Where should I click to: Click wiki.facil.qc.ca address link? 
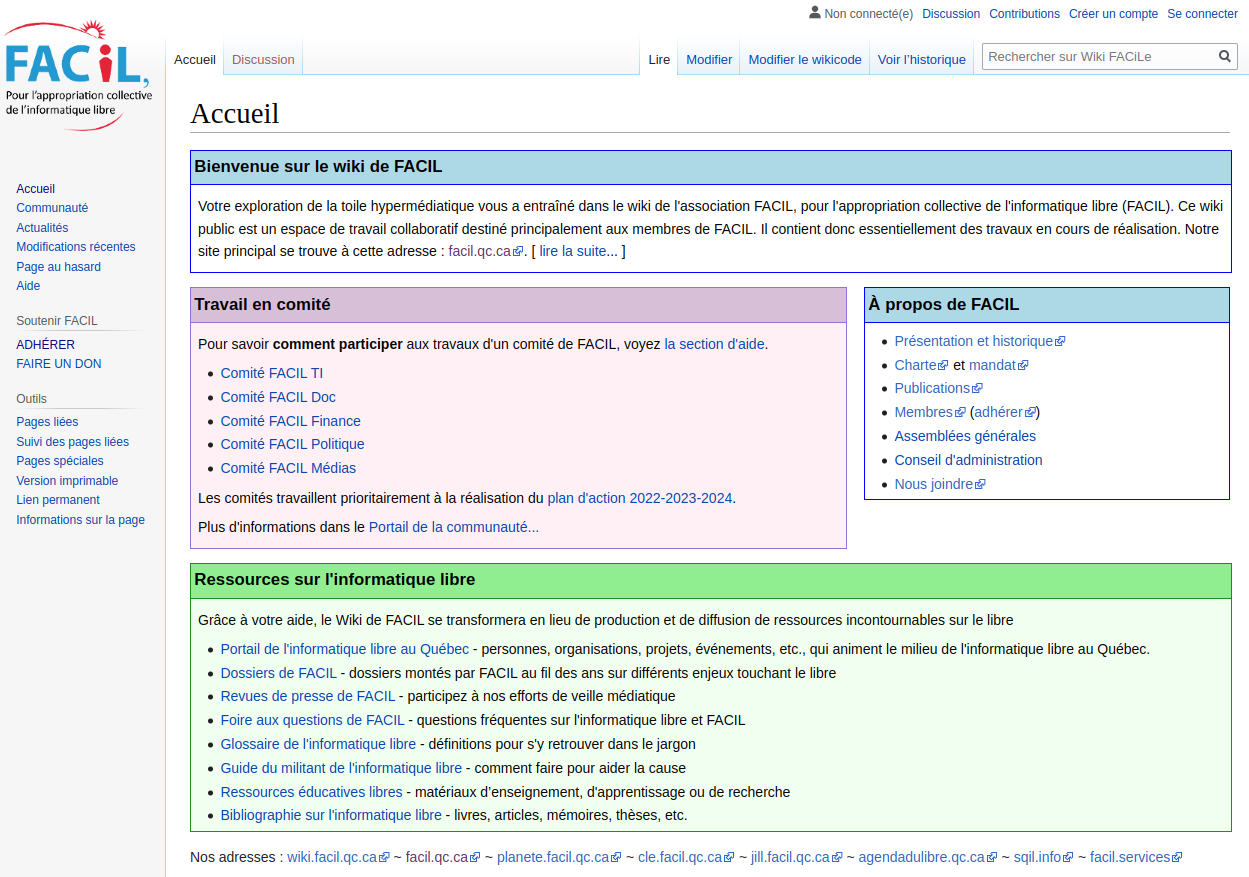[x=338, y=857]
